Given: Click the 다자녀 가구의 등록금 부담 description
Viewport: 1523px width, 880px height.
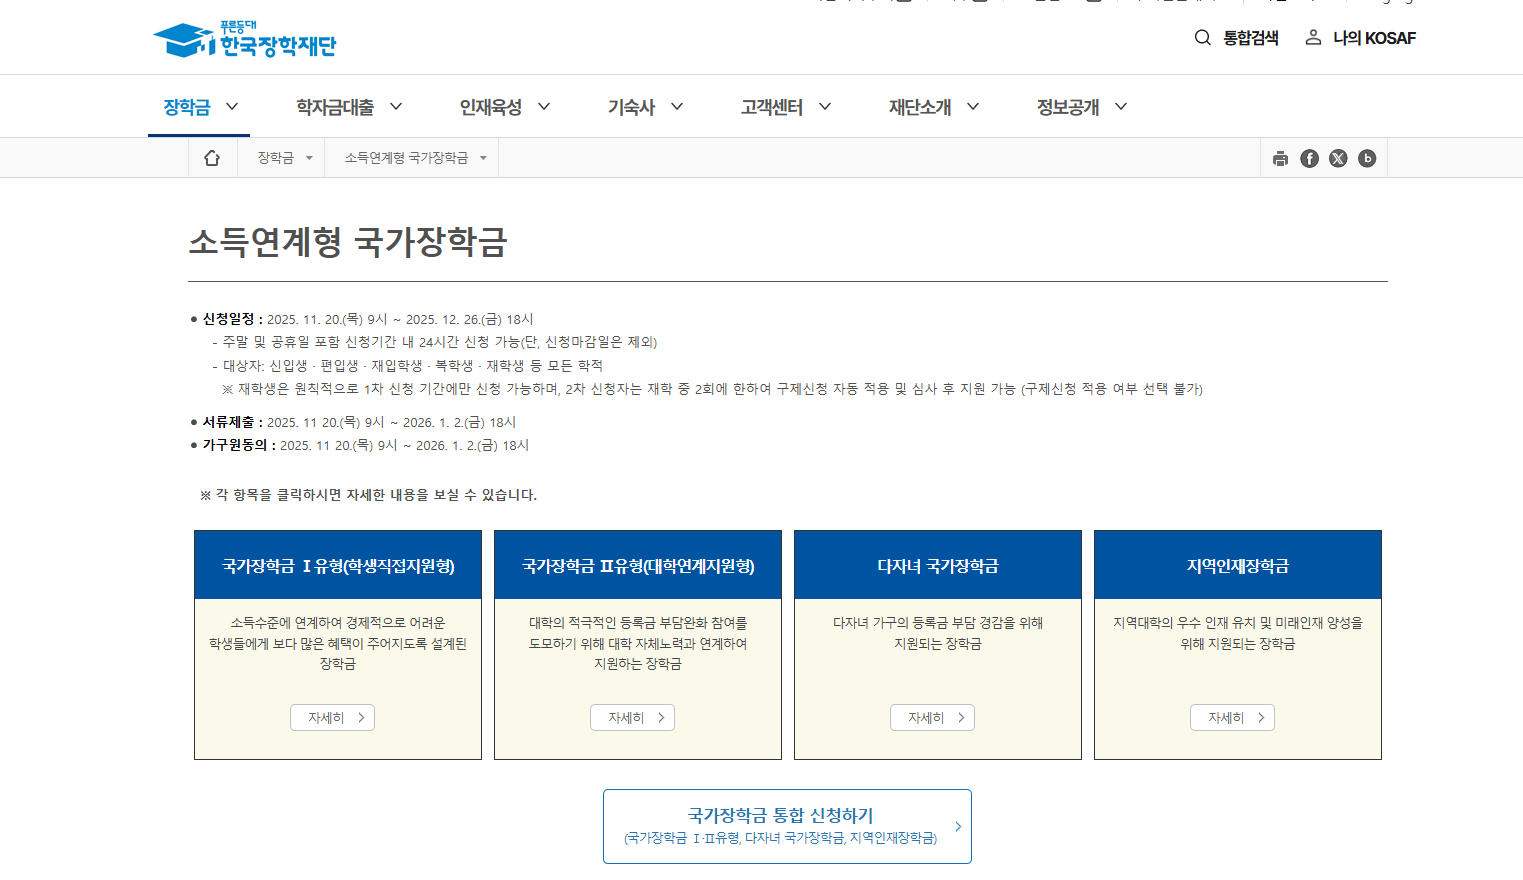Looking at the screenshot, I should [938, 633].
